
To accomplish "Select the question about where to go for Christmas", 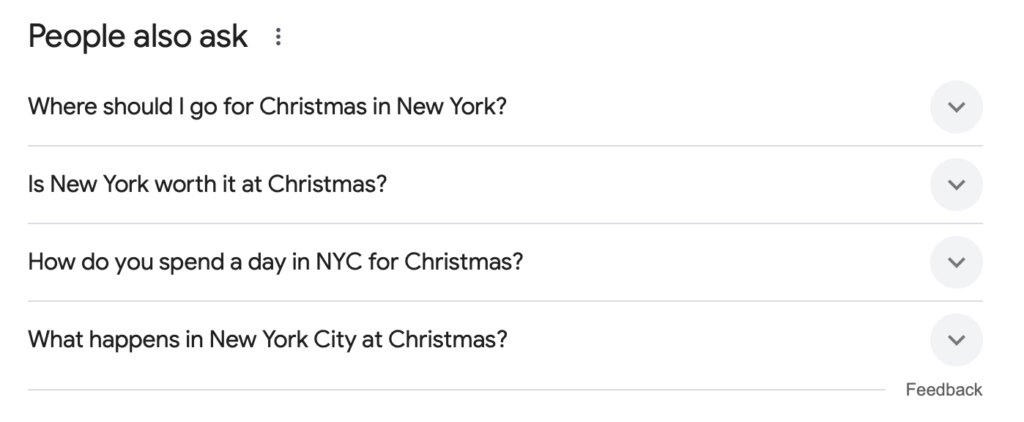I will pos(267,107).
